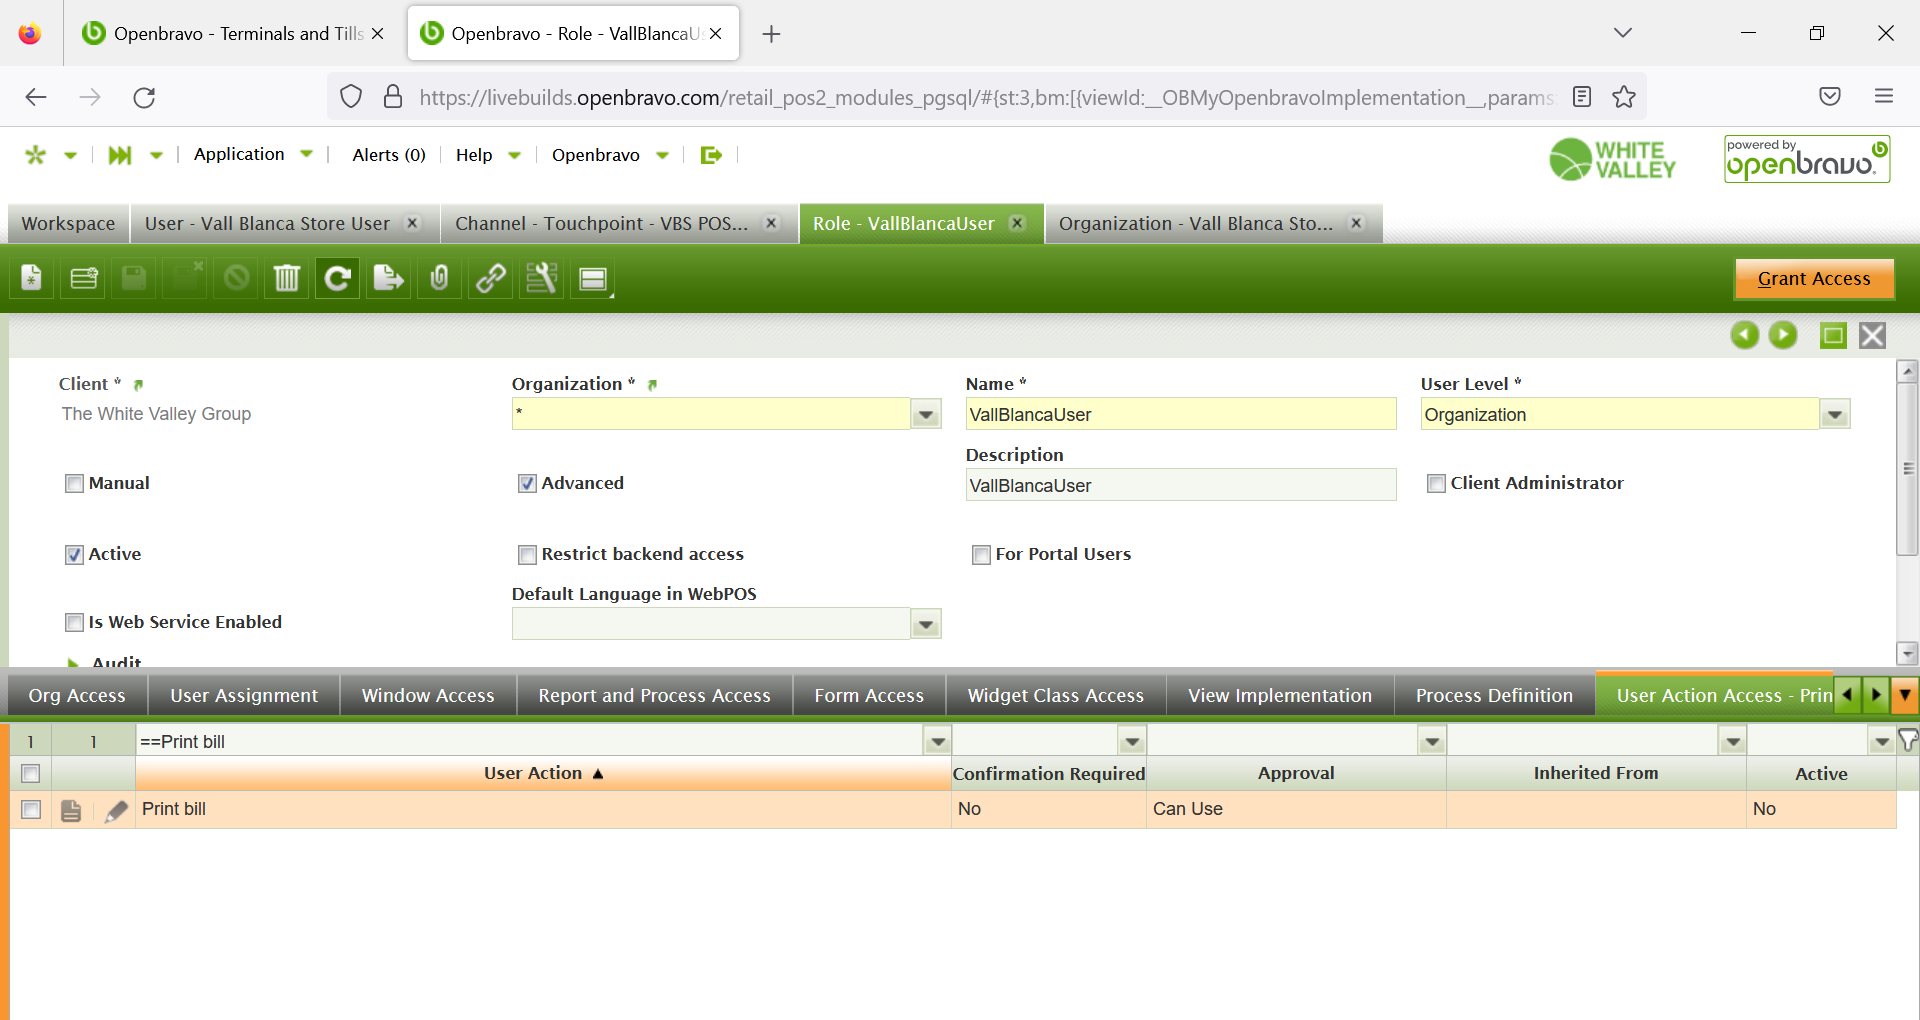Screen dimensions: 1920x1020
Task: Open the User Level dropdown
Action: 1834,415
